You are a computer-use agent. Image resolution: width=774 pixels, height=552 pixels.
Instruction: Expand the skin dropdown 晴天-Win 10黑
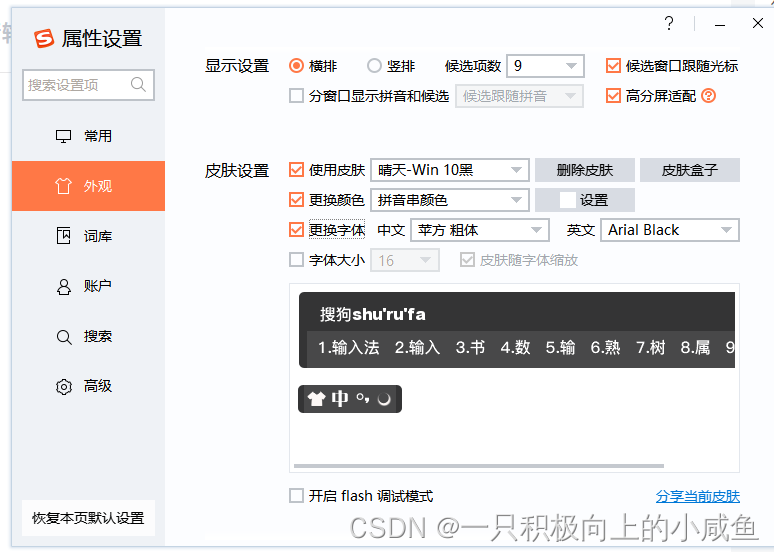(450, 170)
